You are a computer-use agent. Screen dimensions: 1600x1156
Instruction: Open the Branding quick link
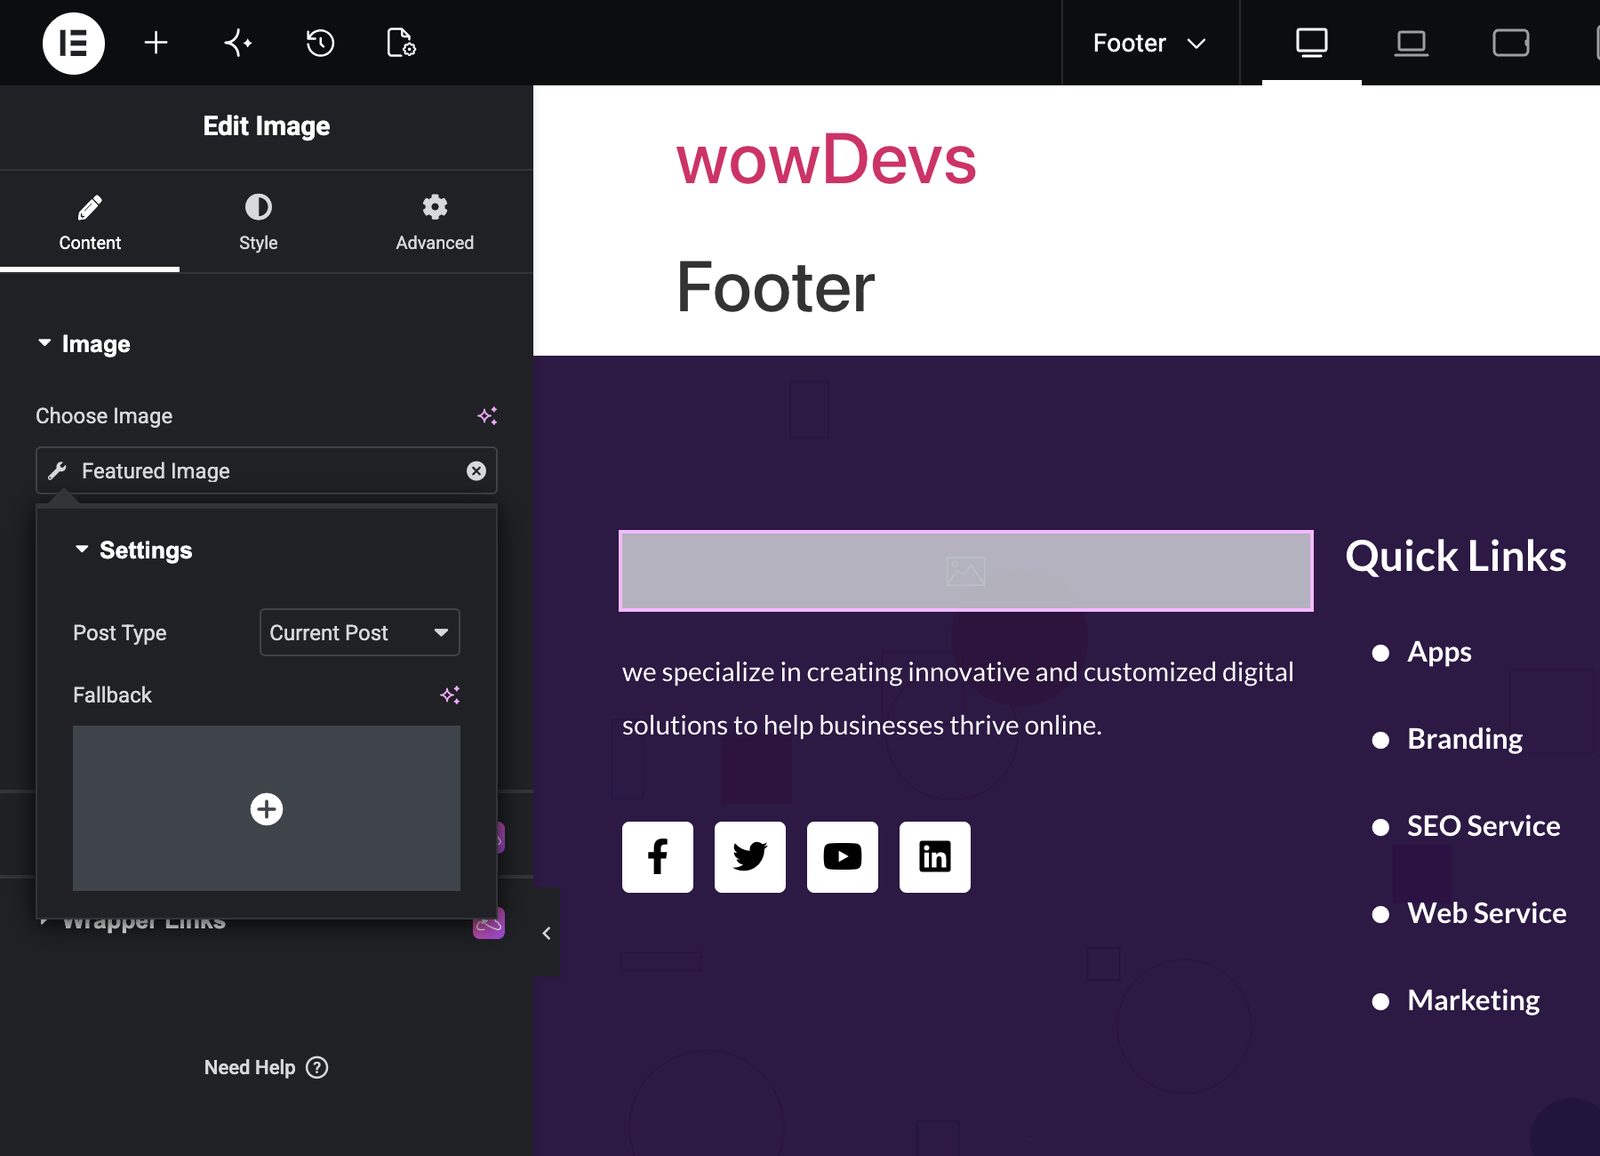1465,739
